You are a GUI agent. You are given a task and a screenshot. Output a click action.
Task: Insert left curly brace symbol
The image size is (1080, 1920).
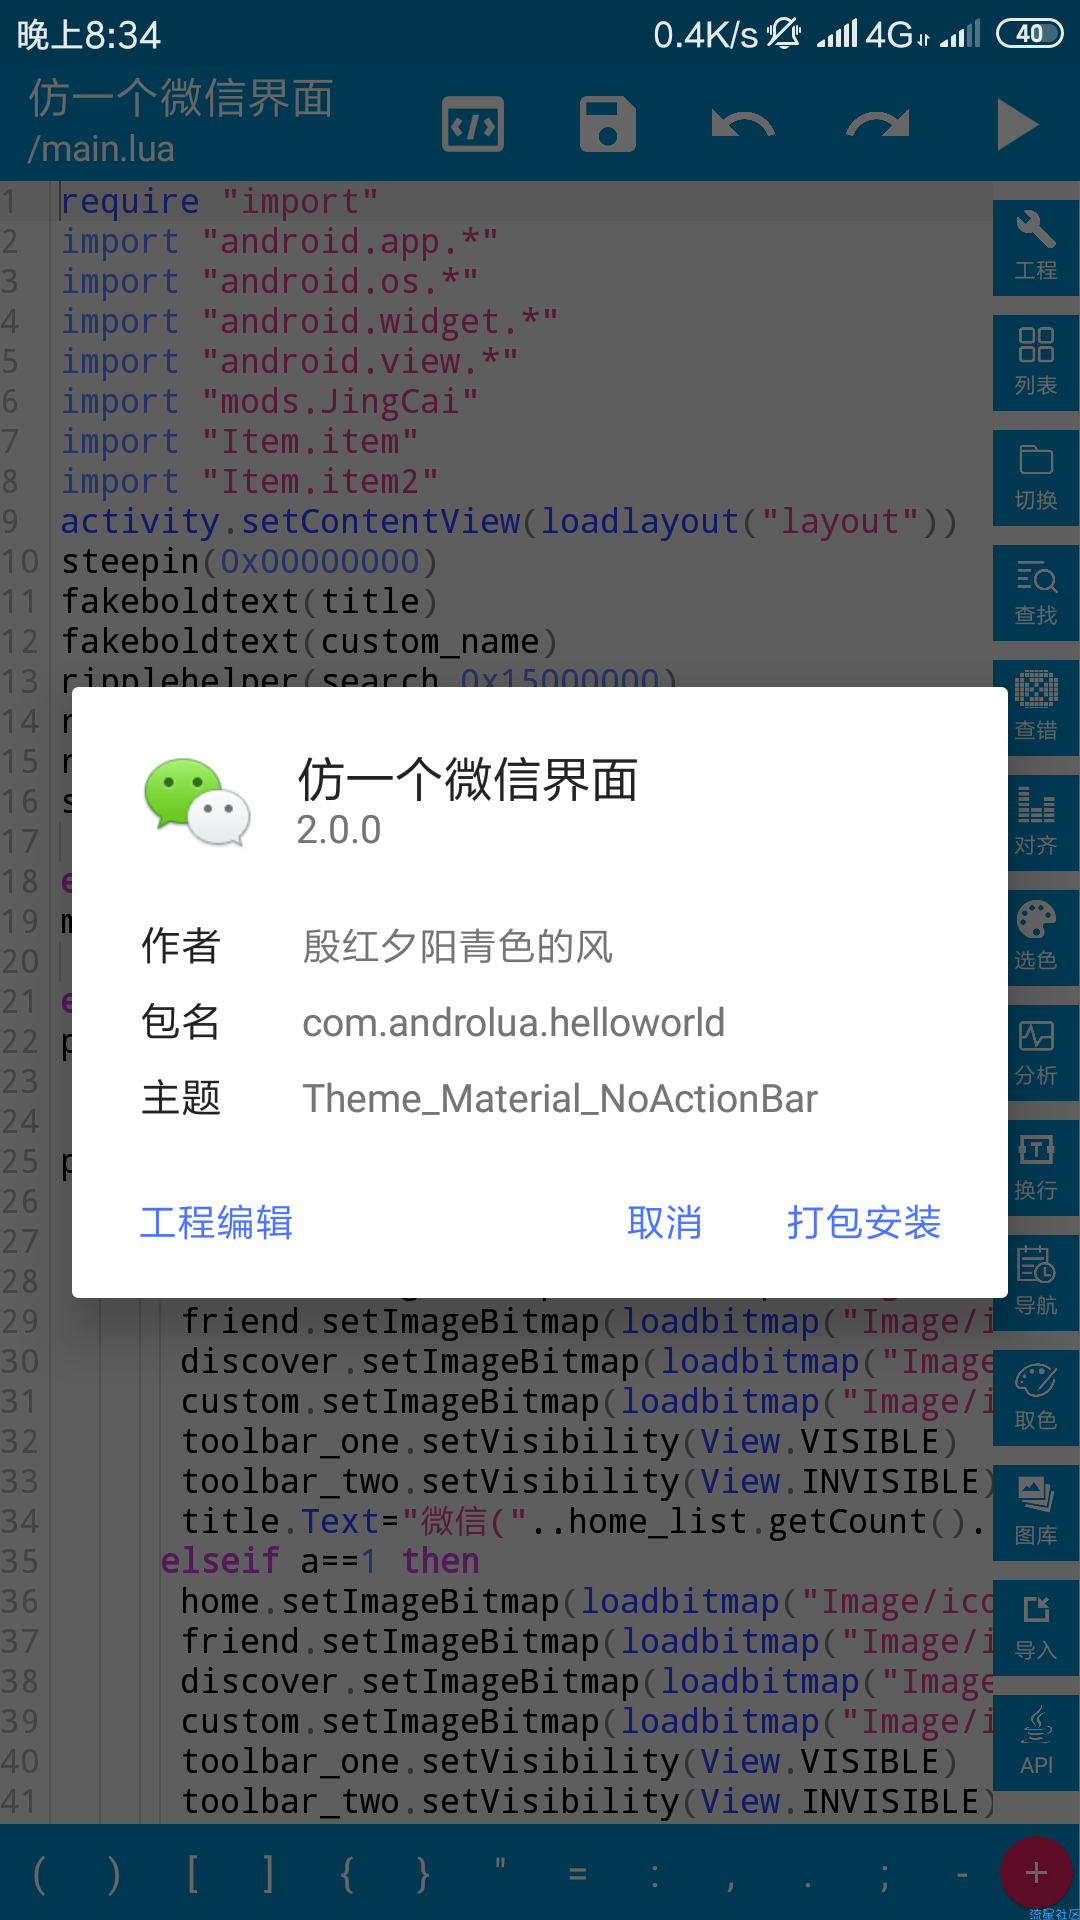(346, 1873)
